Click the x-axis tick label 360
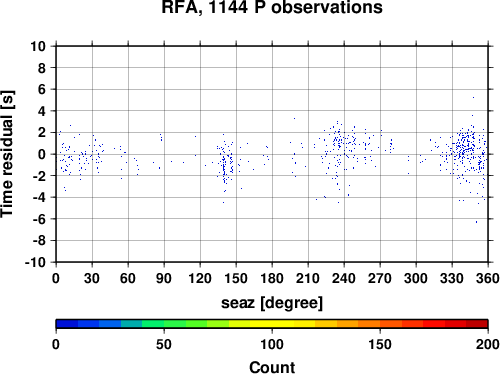Image resolution: width=500 pixels, height=374 pixels. point(488,278)
